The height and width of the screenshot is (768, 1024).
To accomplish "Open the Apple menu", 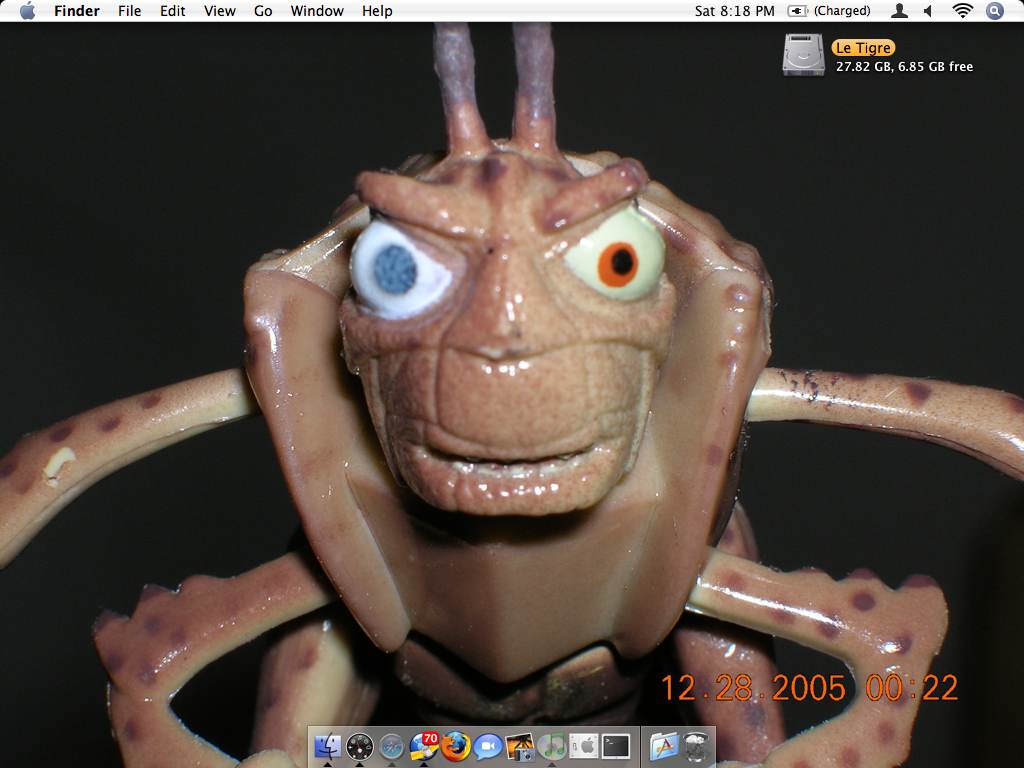I will (27, 10).
